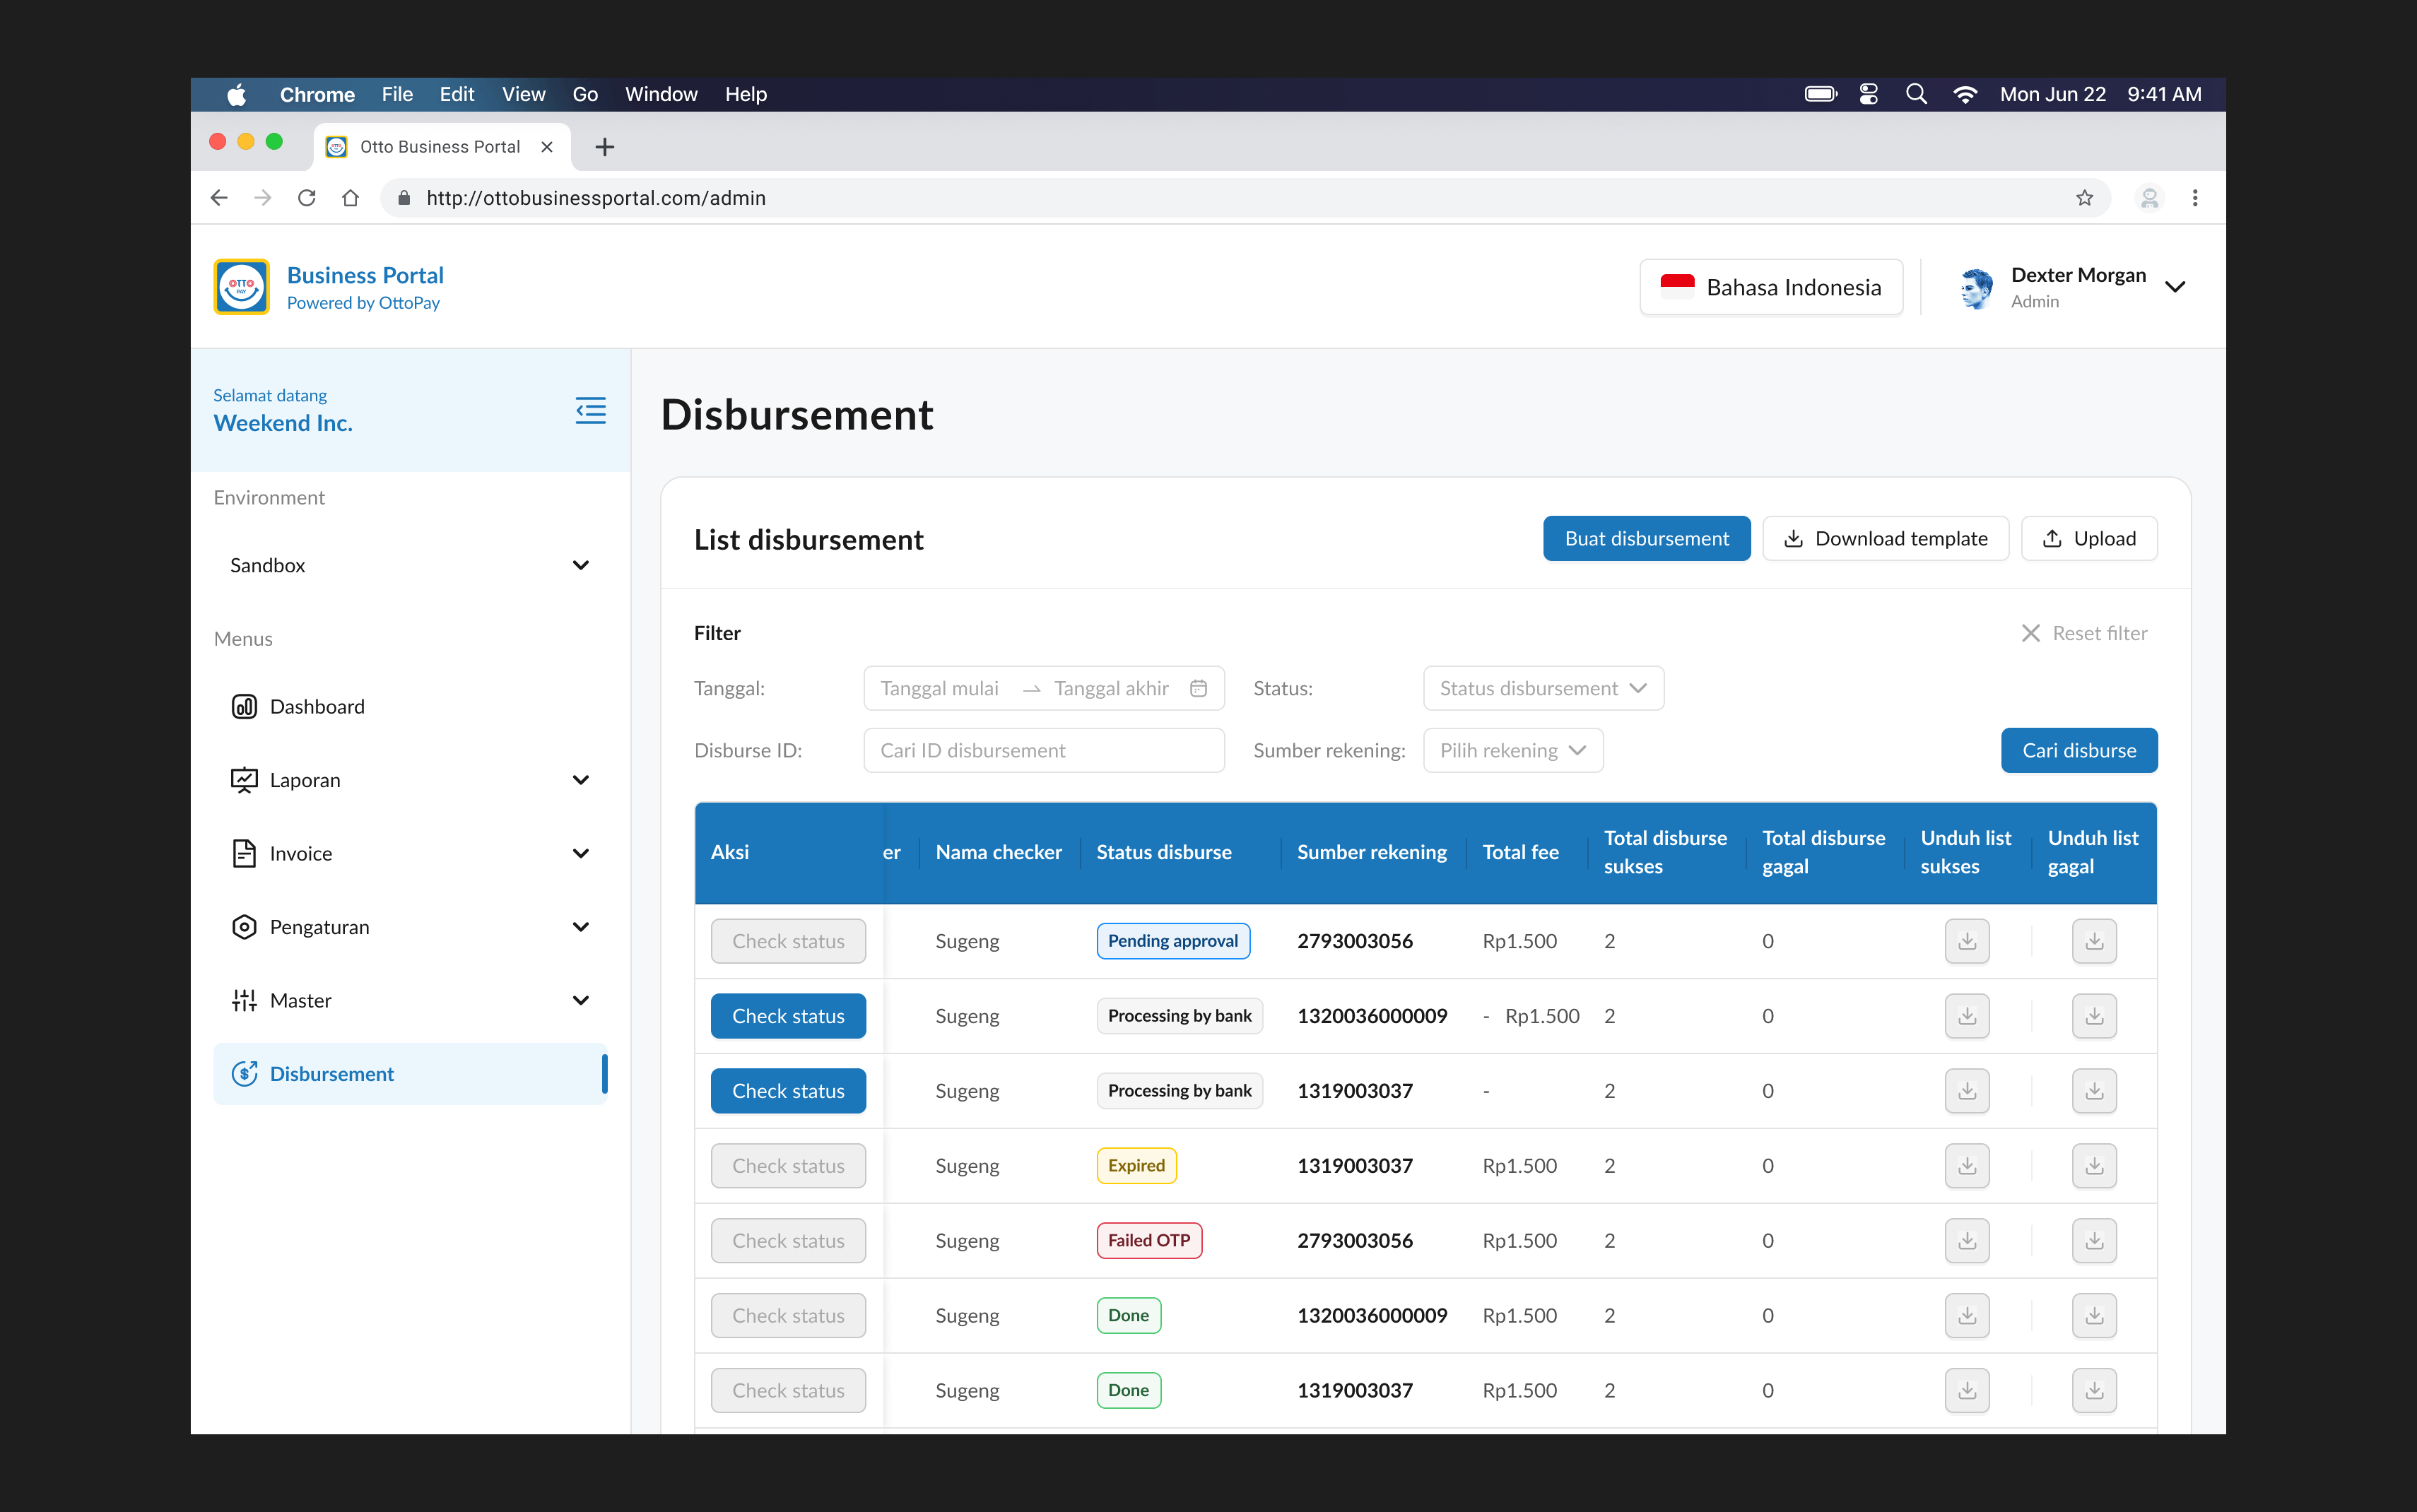The height and width of the screenshot is (1512, 2417).
Task: Click the Buat disbursement button
Action: coord(1645,539)
